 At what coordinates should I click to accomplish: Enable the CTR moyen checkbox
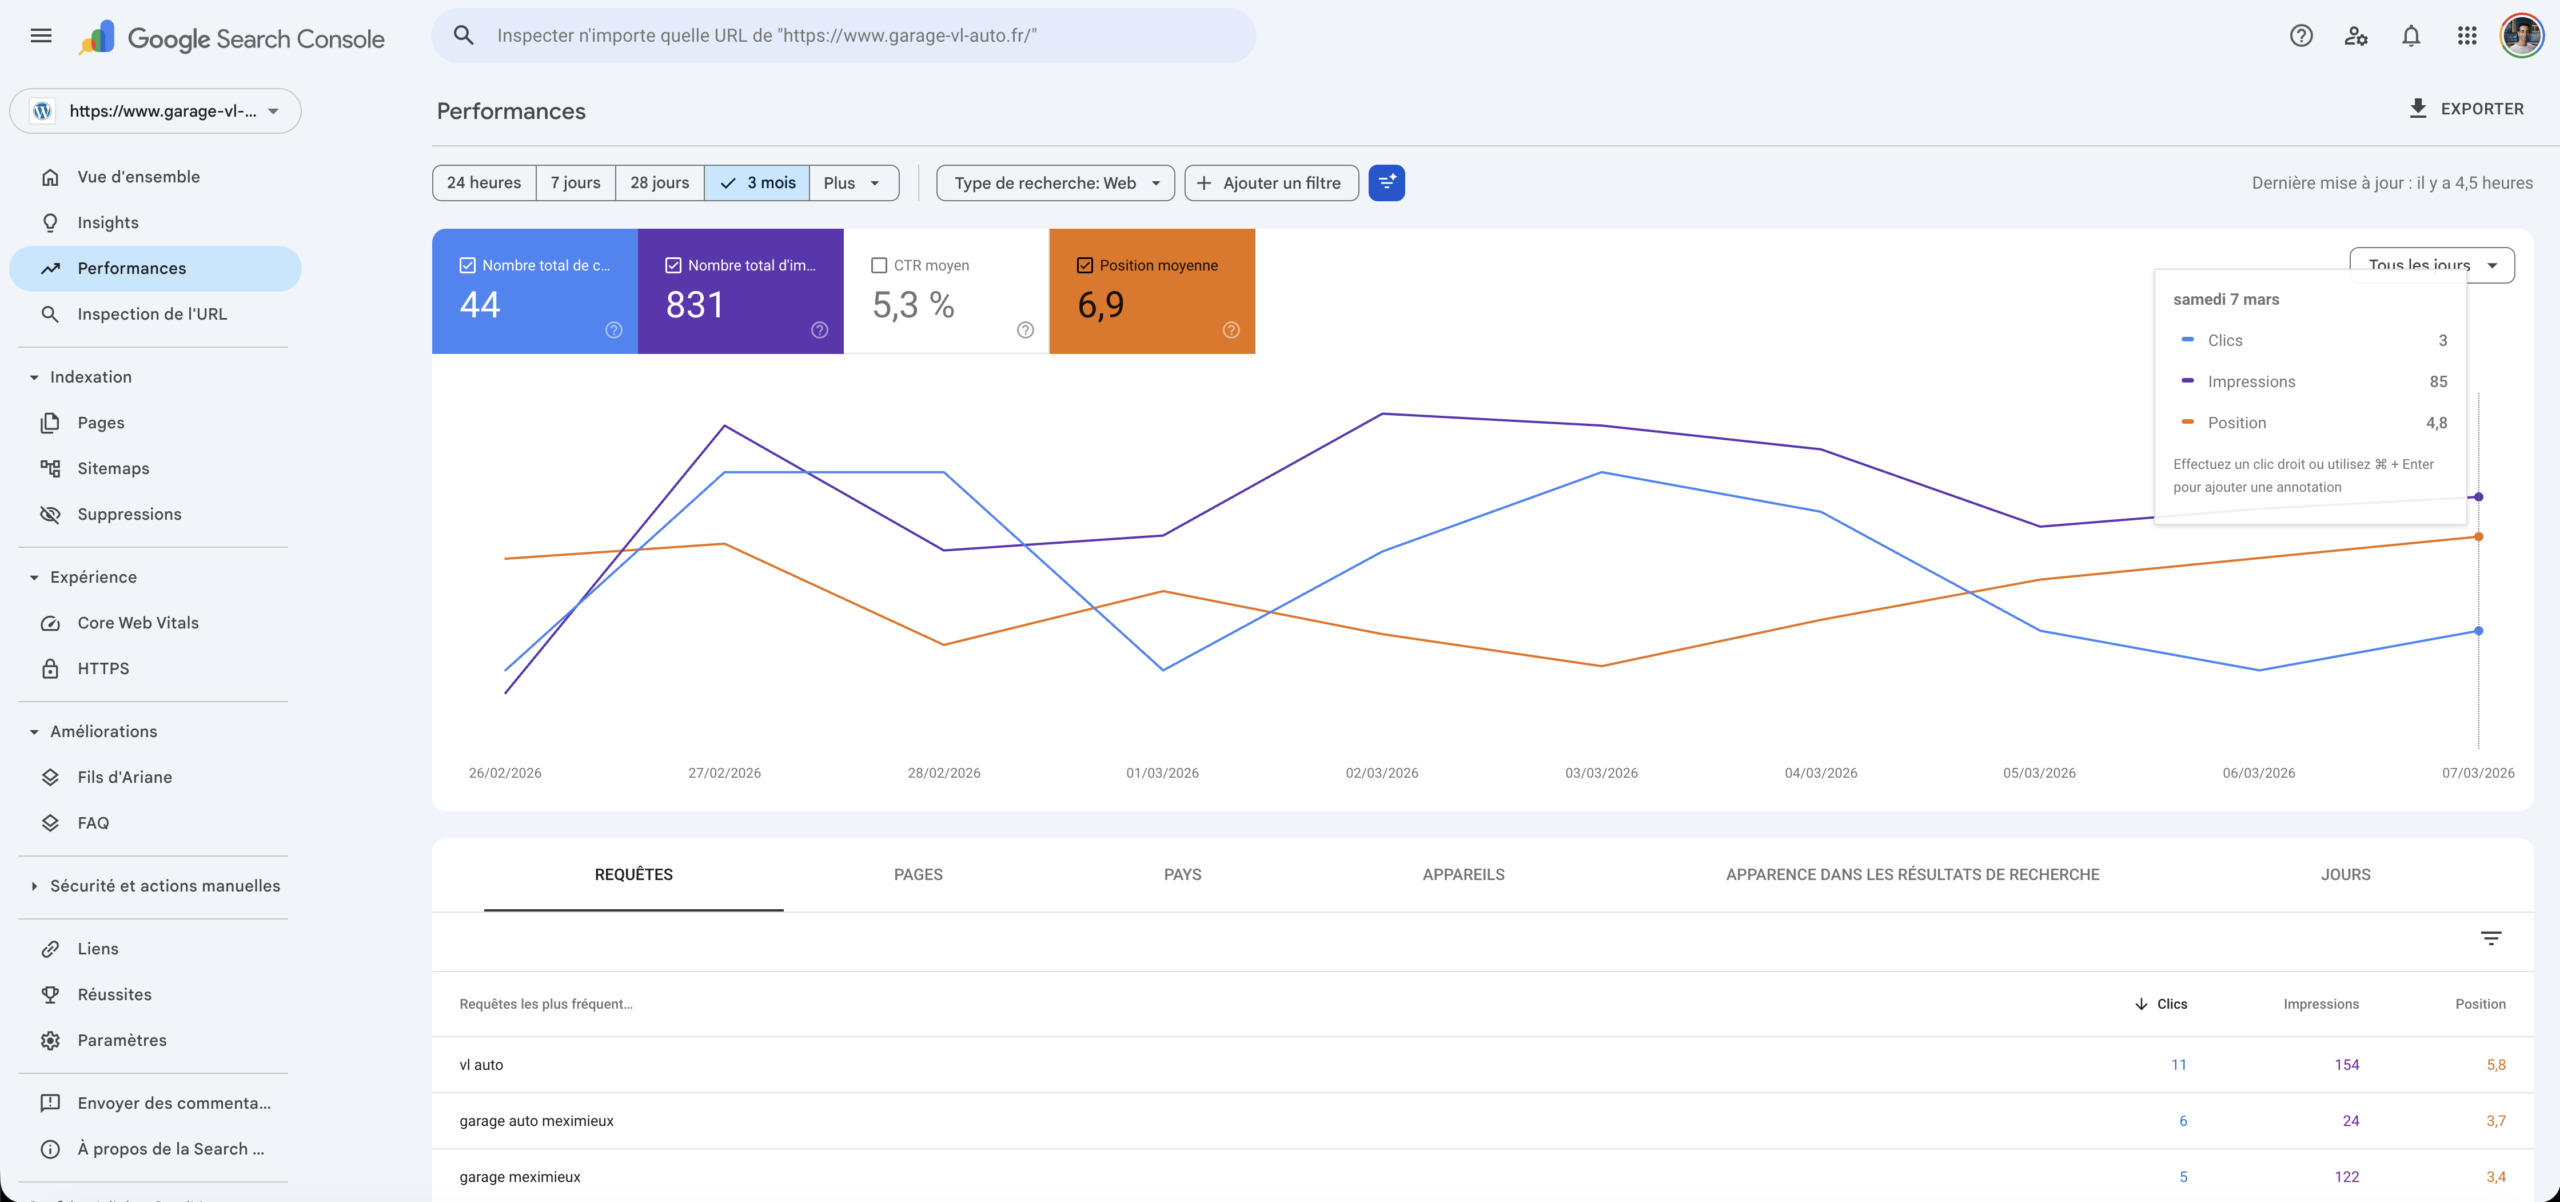point(879,265)
